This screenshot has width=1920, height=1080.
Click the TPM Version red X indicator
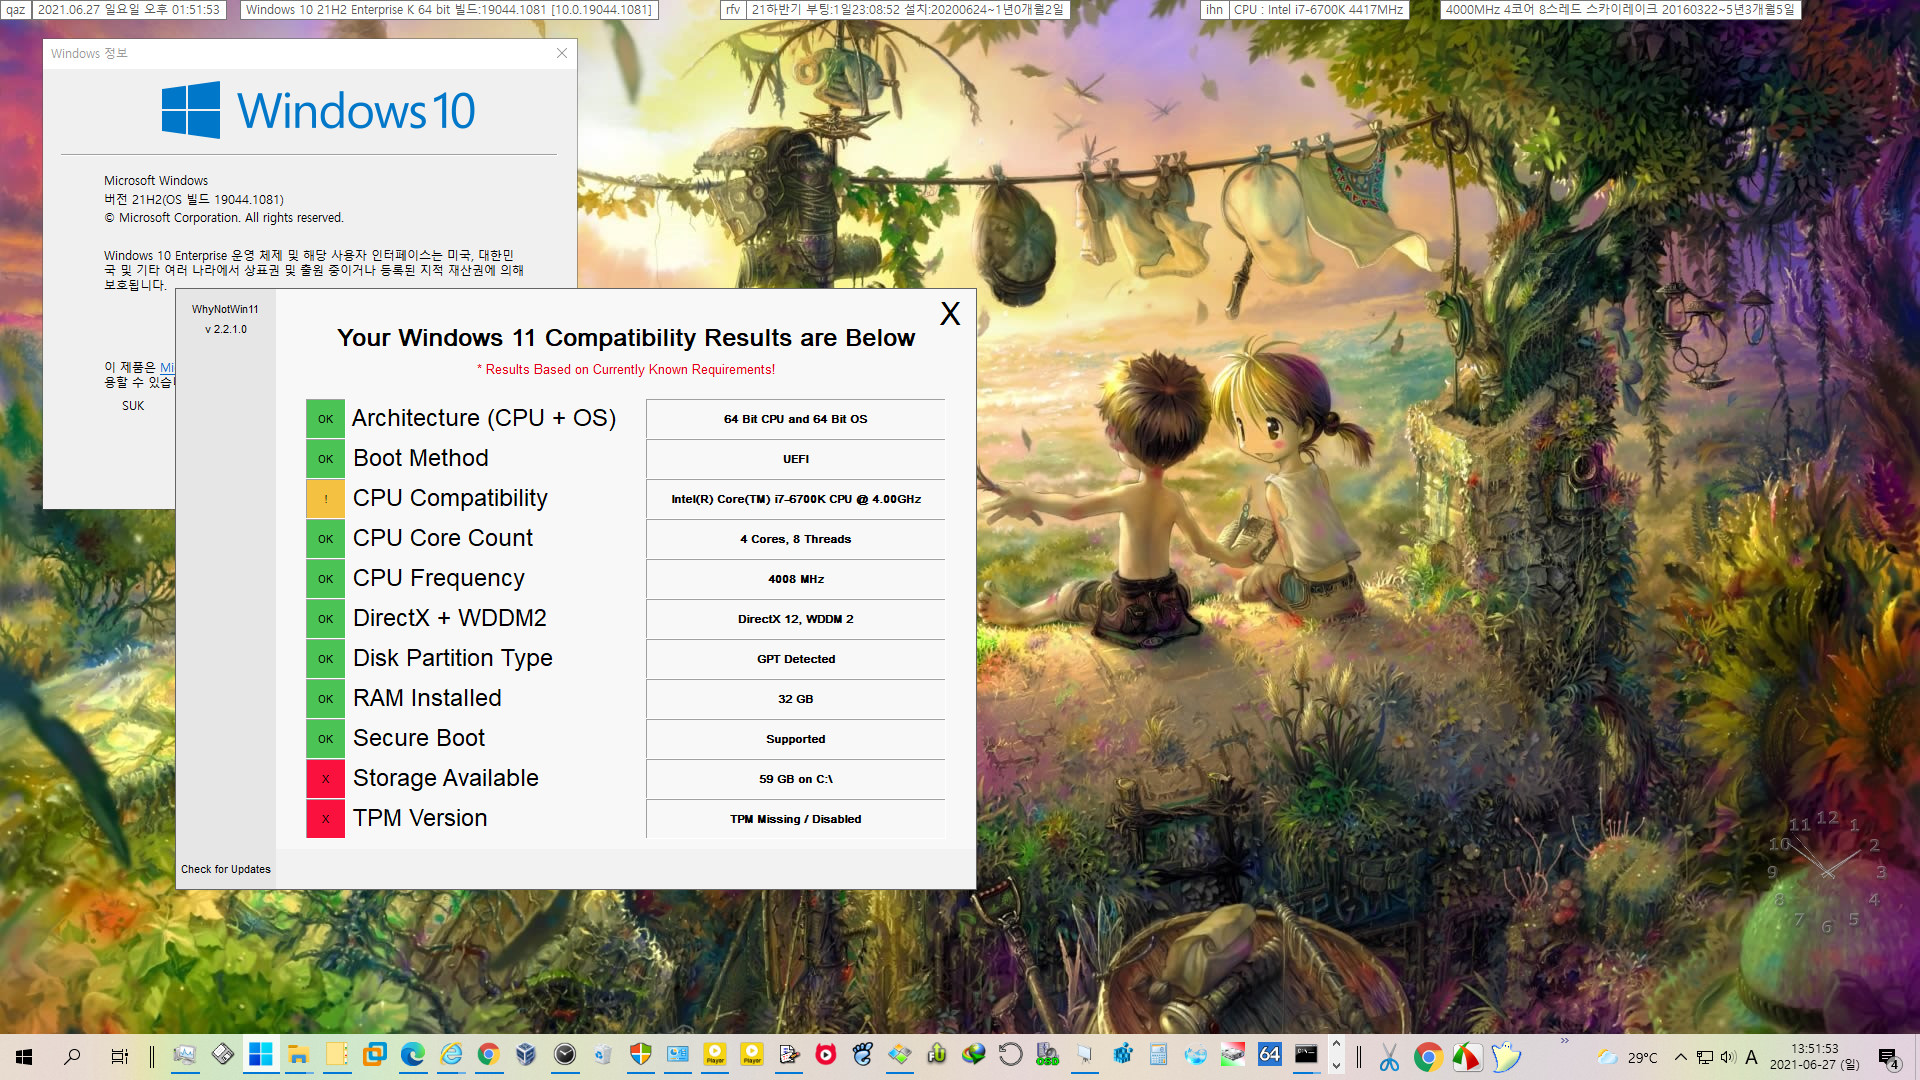[x=323, y=819]
